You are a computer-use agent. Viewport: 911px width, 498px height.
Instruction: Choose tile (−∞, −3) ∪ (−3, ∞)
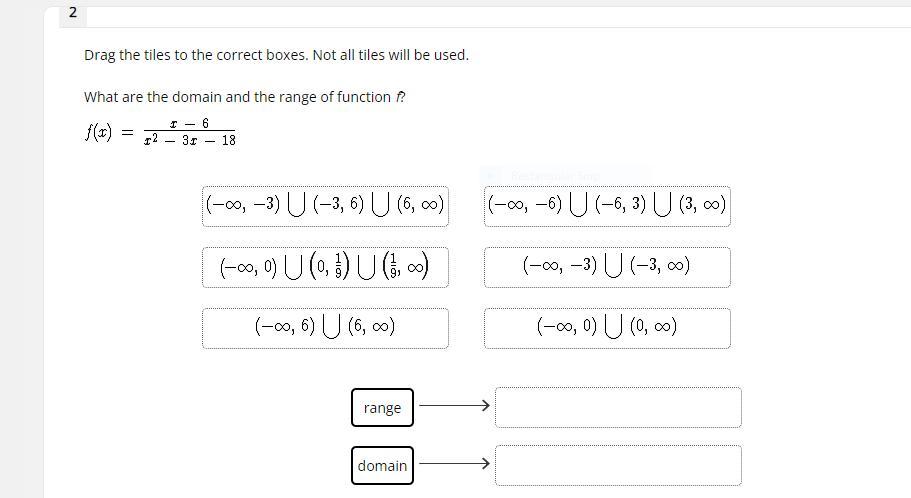(x=607, y=267)
